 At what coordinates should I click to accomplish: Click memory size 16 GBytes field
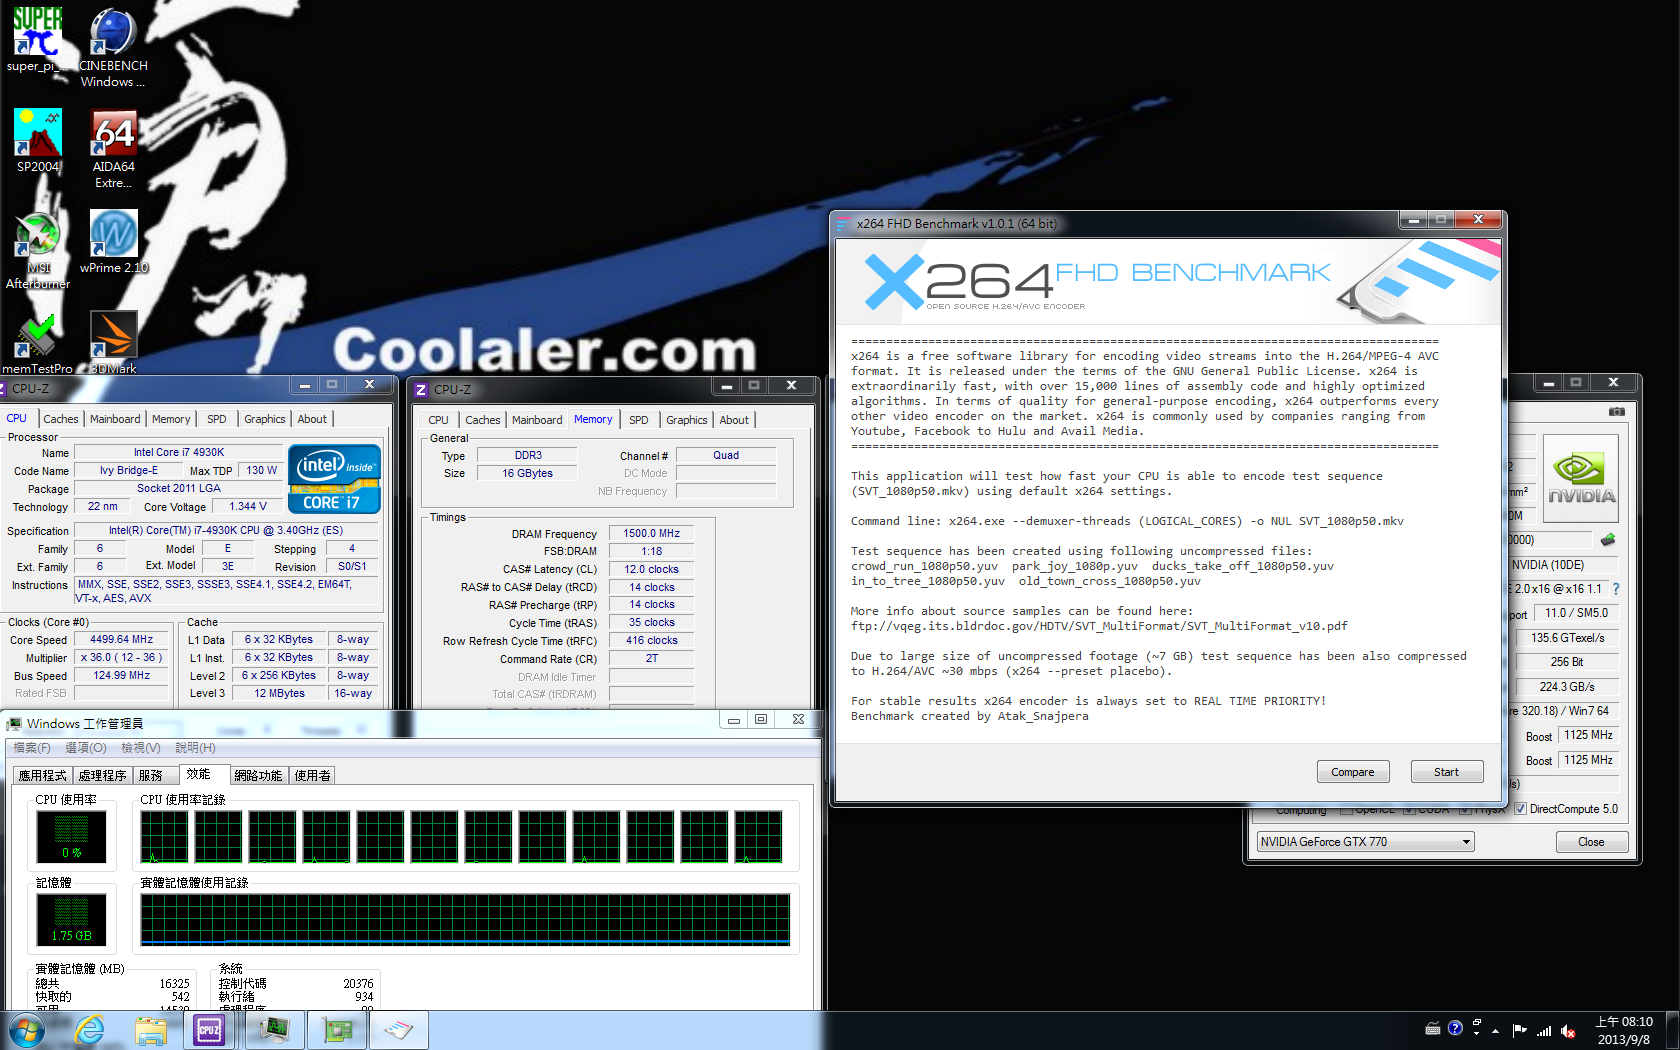pyautogui.click(x=527, y=473)
